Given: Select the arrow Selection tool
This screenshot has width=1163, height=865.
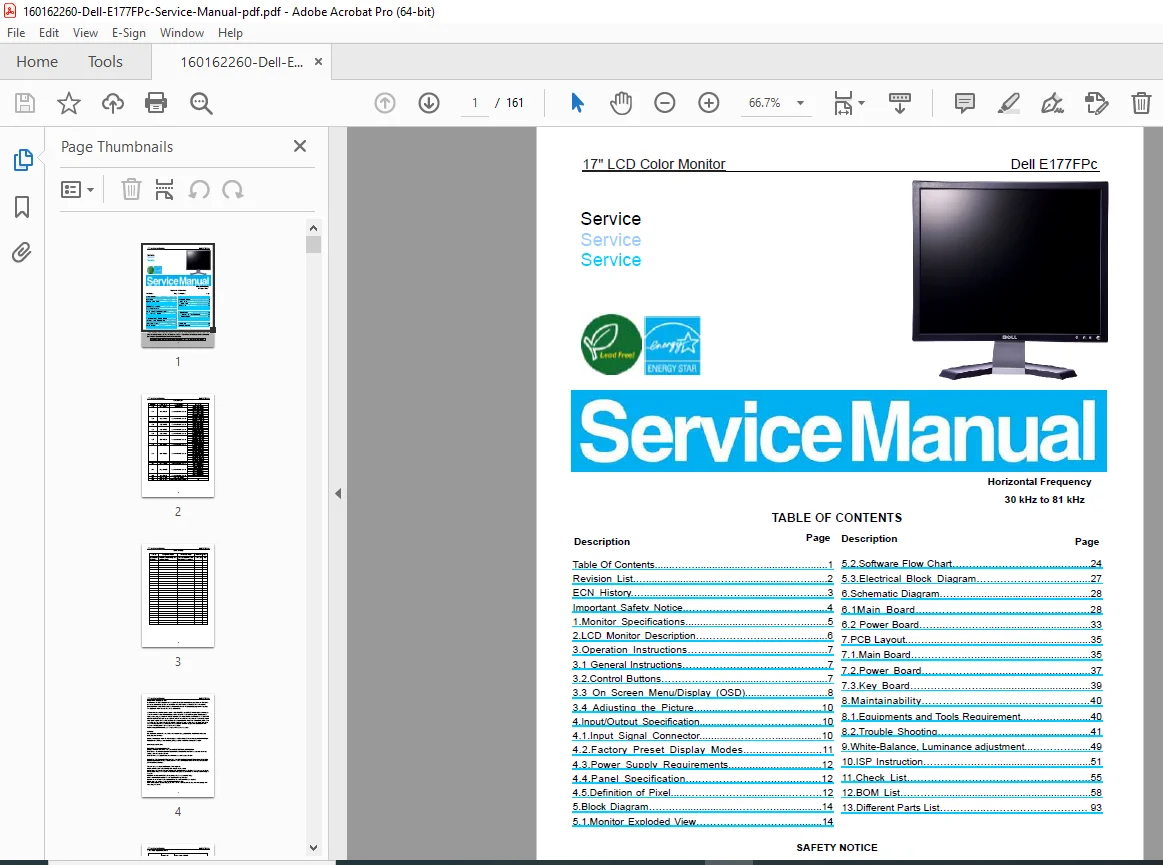Looking at the screenshot, I should click(x=577, y=103).
